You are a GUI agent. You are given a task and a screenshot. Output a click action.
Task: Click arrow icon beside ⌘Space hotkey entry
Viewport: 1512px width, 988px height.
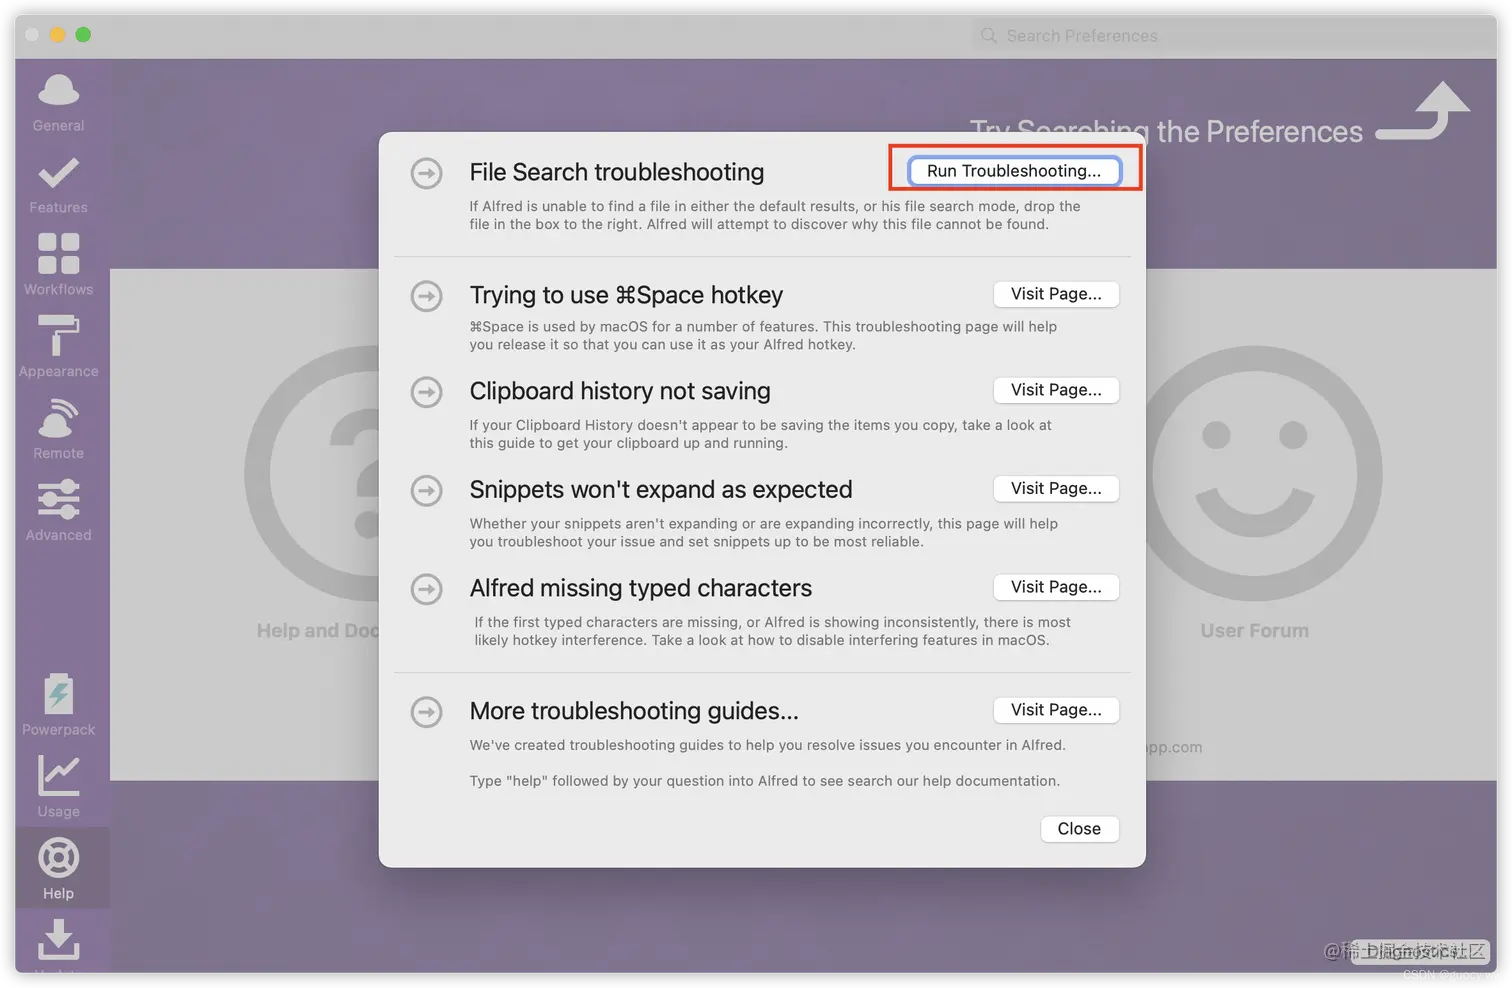(427, 296)
